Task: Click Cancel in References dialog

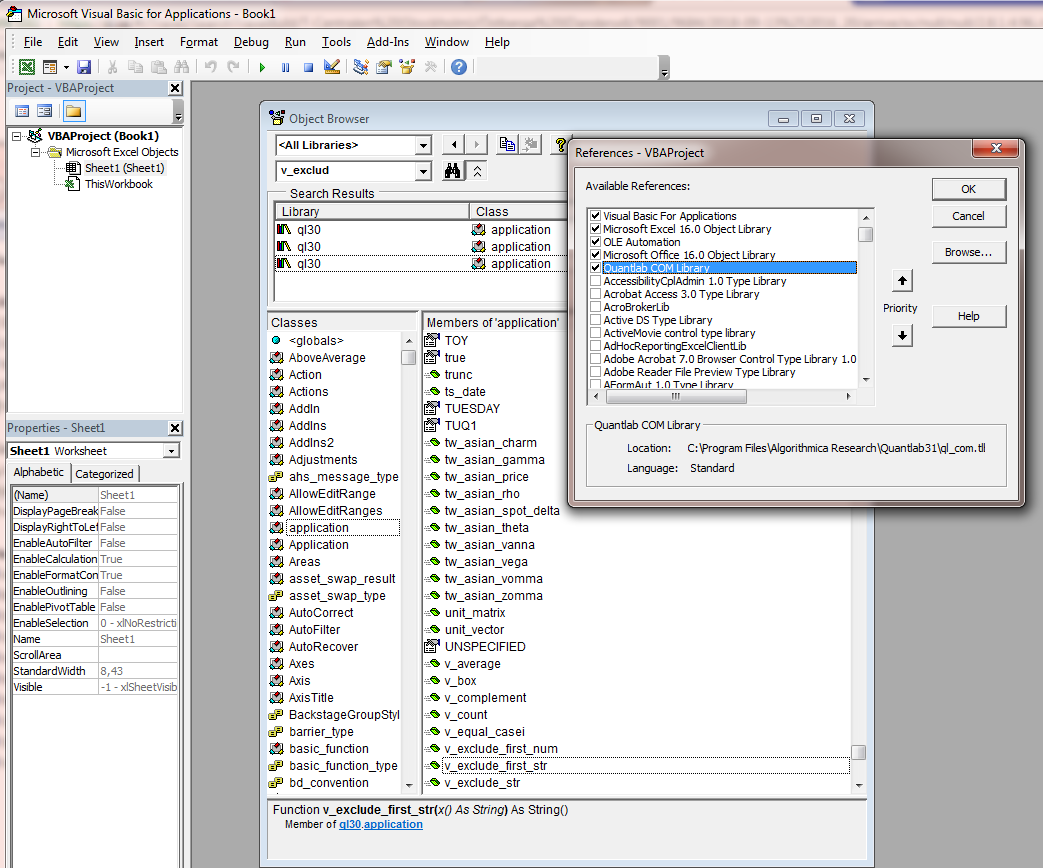Action: [x=968, y=216]
